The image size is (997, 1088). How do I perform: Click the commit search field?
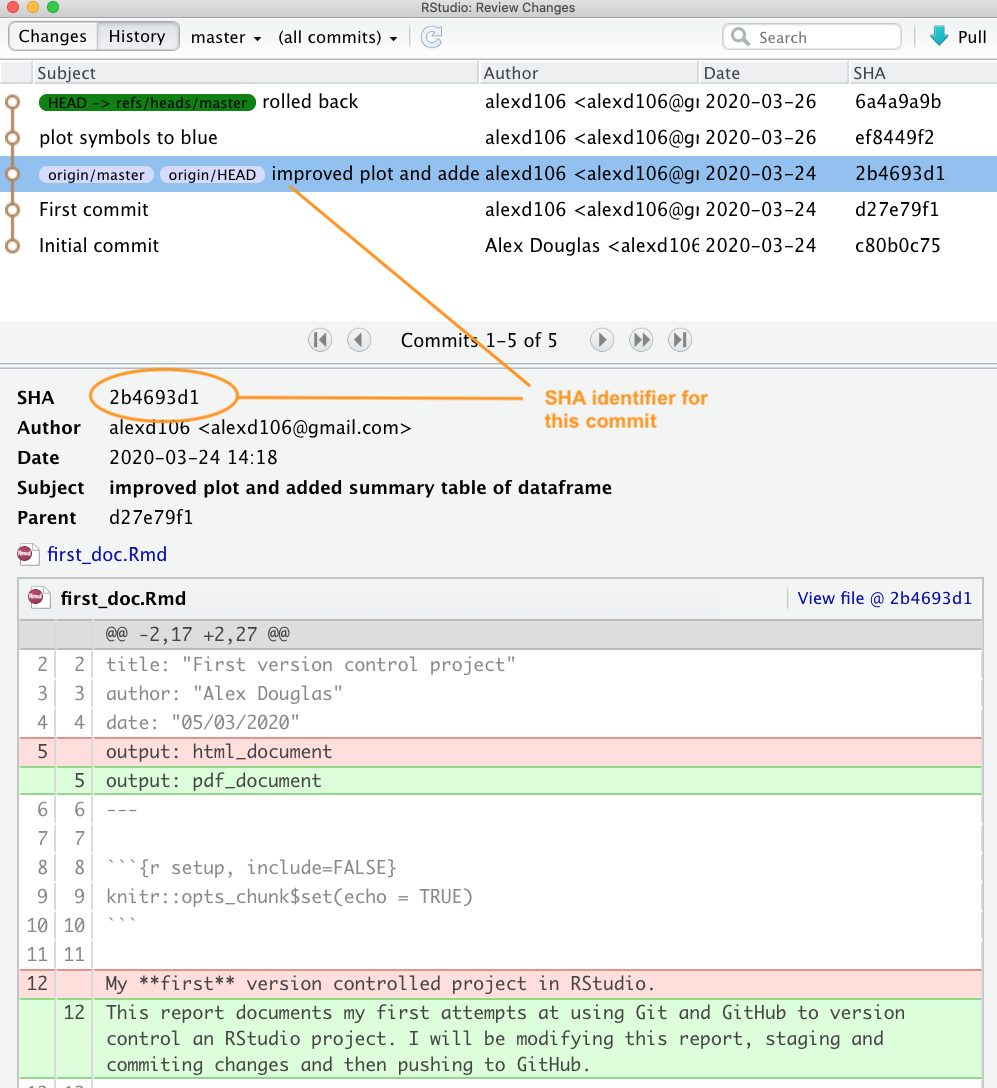pos(812,37)
